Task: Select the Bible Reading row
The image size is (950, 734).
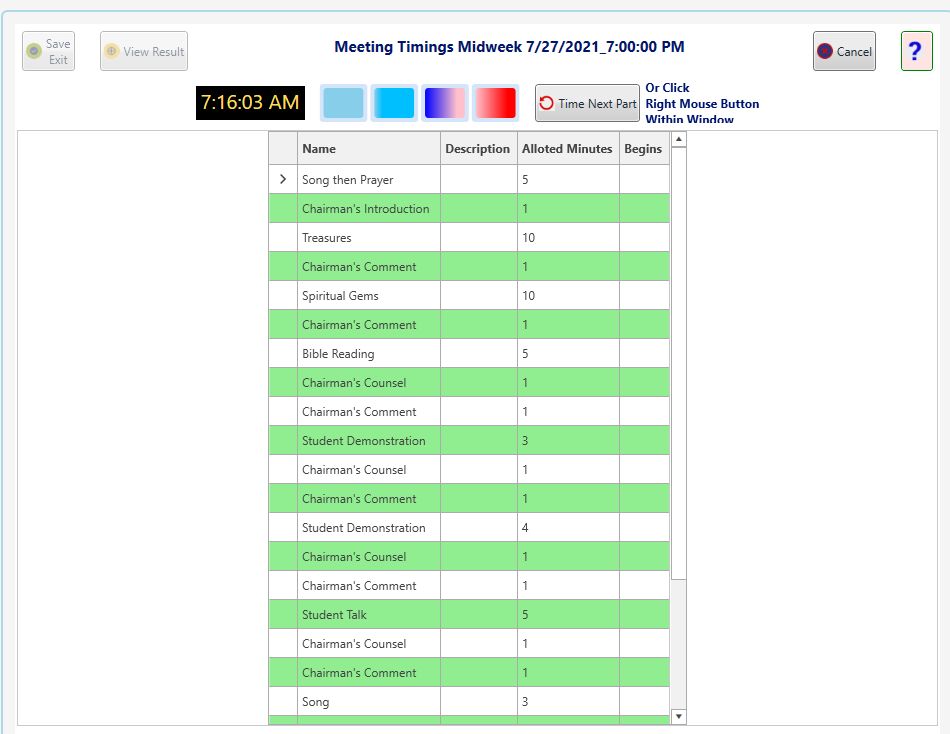Action: pyautogui.click(x=469, y=354)
